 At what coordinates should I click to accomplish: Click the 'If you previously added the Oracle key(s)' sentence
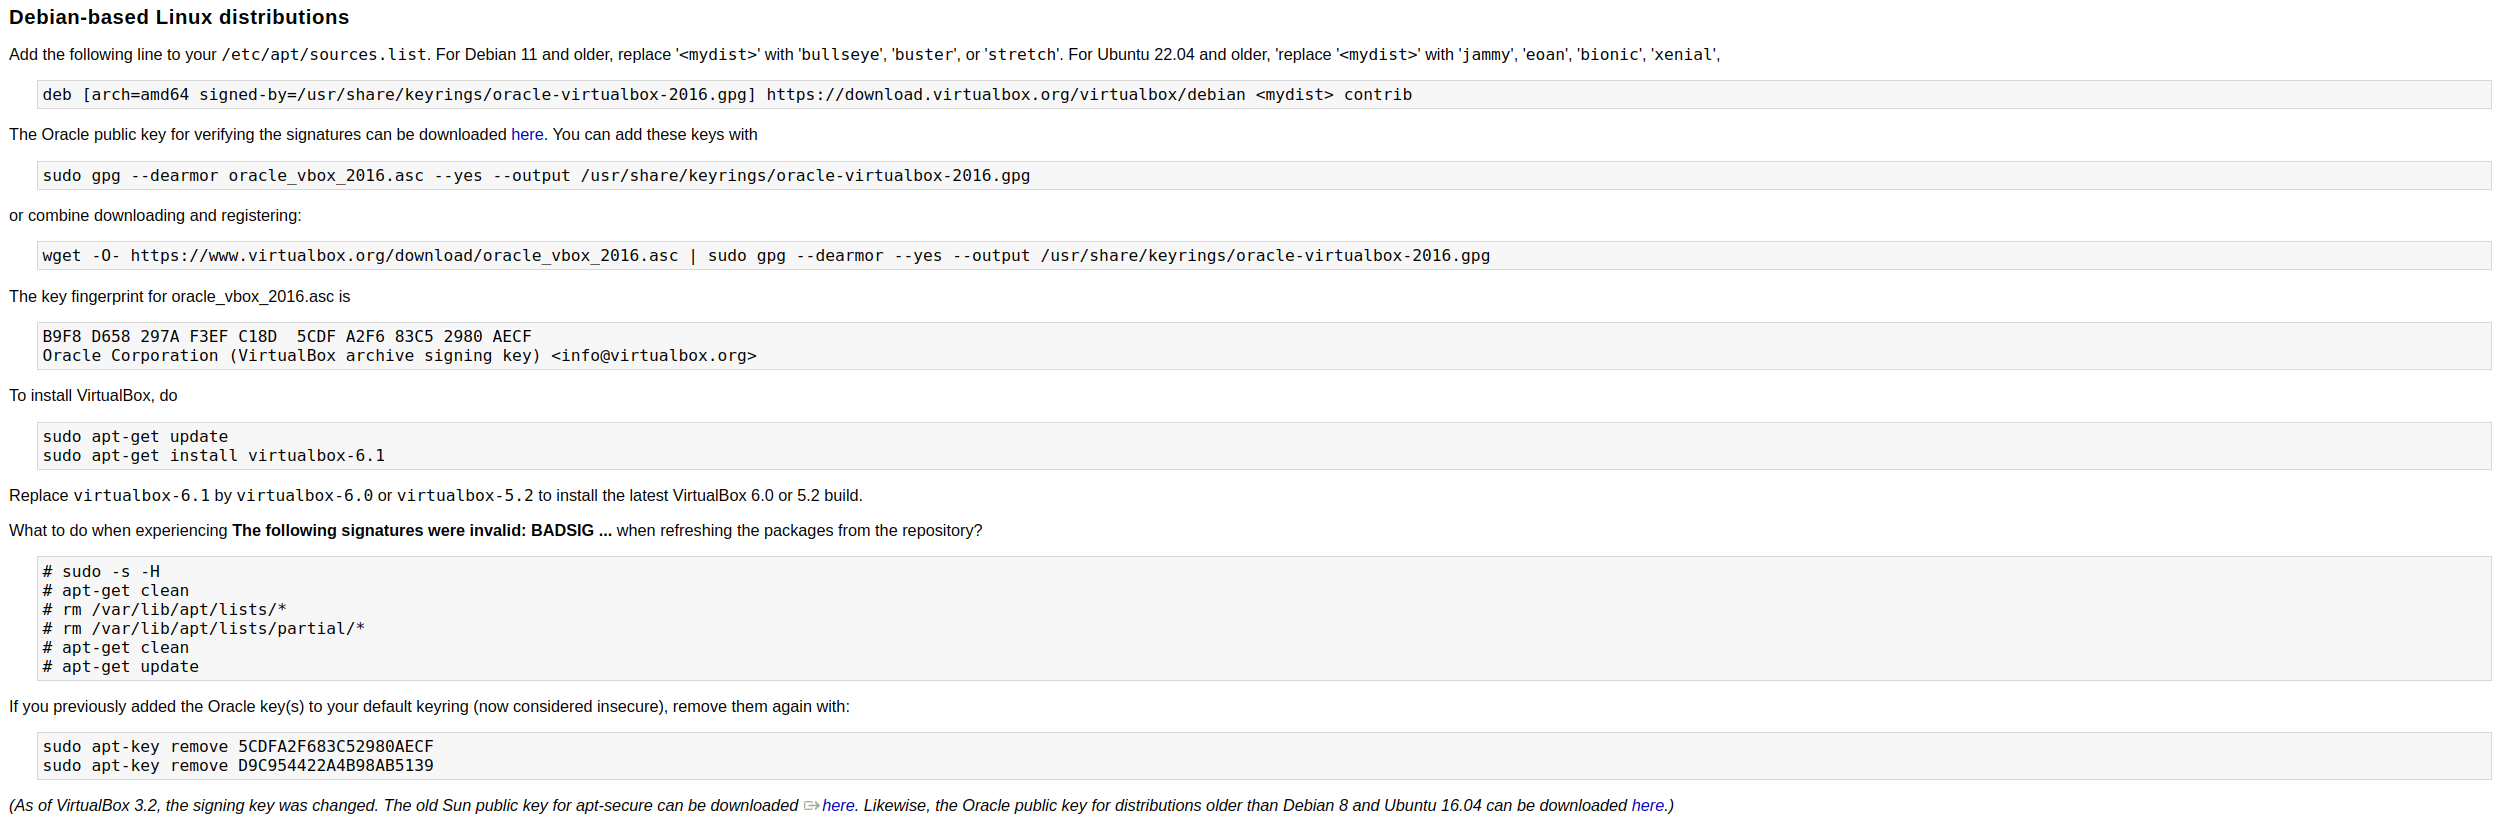point(429,707)
